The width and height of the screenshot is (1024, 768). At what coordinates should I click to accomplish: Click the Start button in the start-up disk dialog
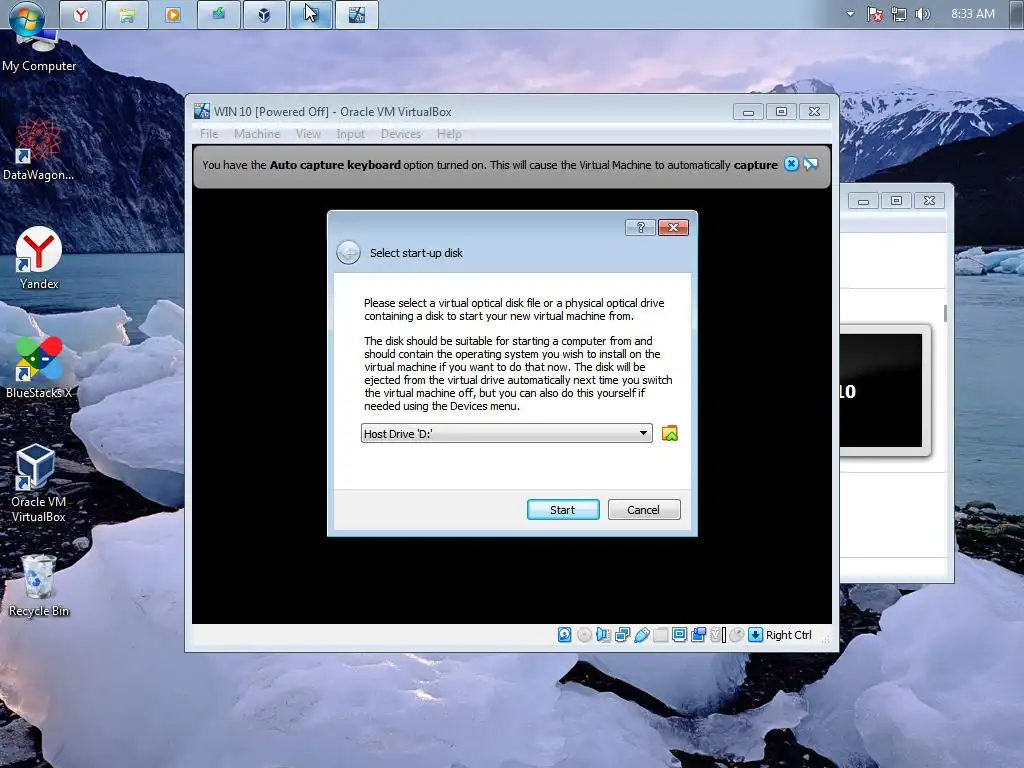click(563, 509)
